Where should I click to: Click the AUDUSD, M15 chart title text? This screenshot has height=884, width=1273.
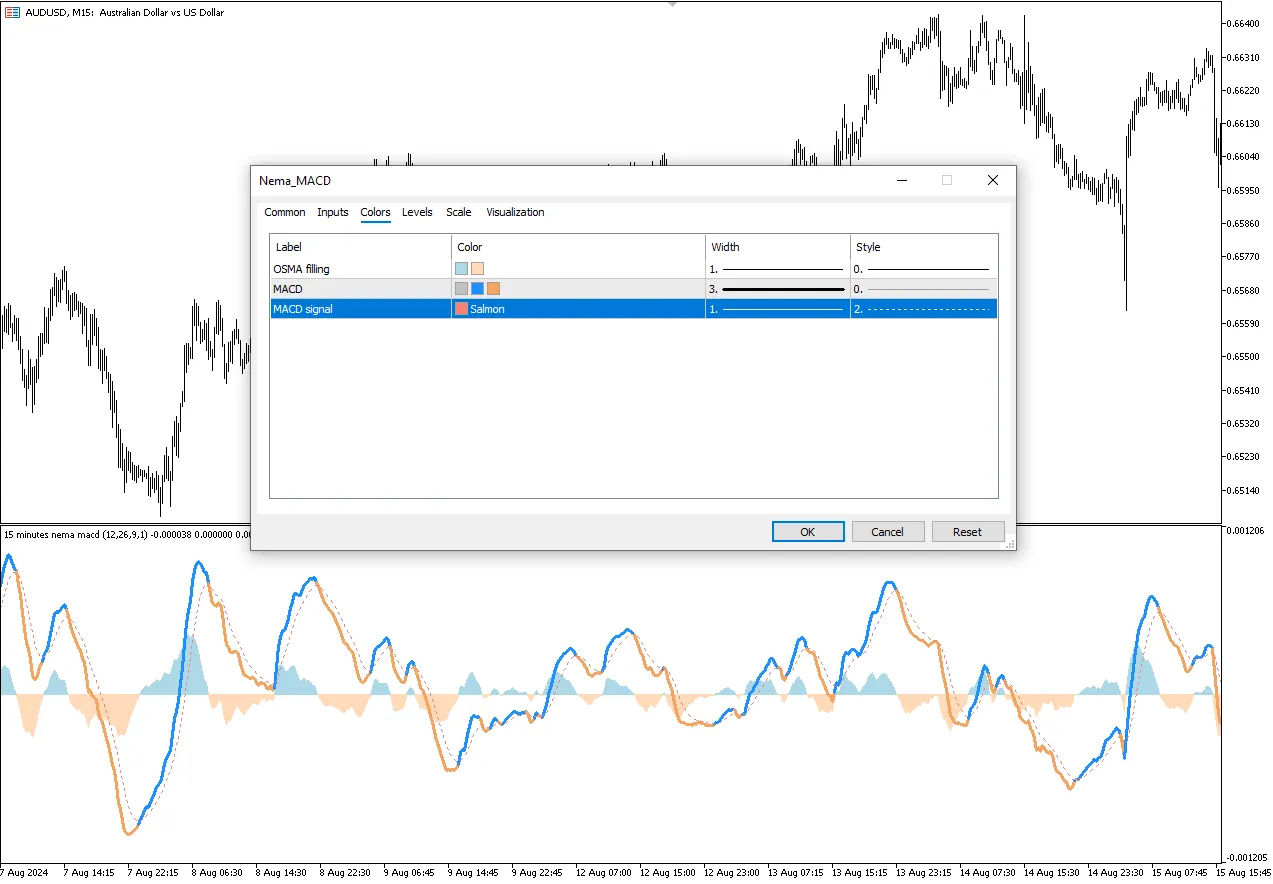tap(125, 12)
